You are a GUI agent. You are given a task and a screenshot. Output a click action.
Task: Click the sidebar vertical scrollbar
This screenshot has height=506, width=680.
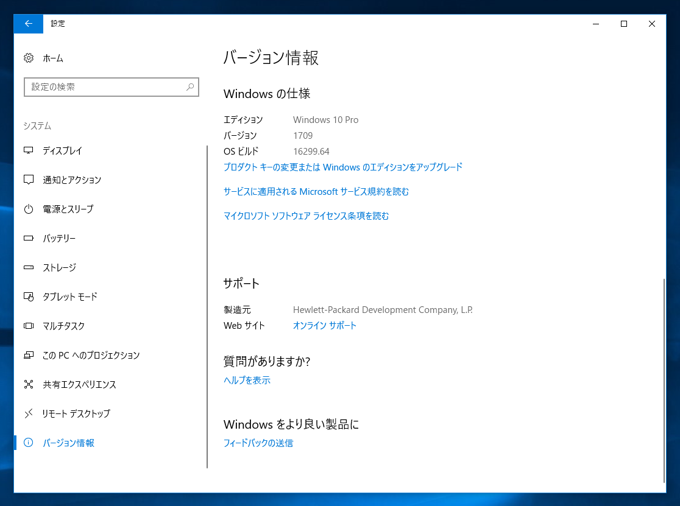tap(207, 307)
